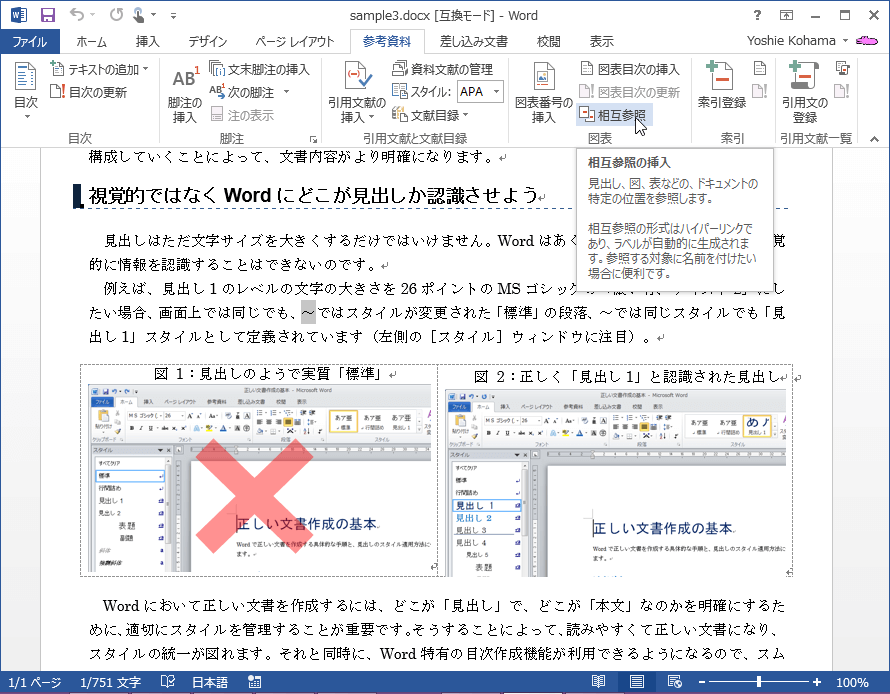The image size is (890, 694).
Task: Open the Customize Quick Access Toolbar arrow
Action: (x=173, y=16)
